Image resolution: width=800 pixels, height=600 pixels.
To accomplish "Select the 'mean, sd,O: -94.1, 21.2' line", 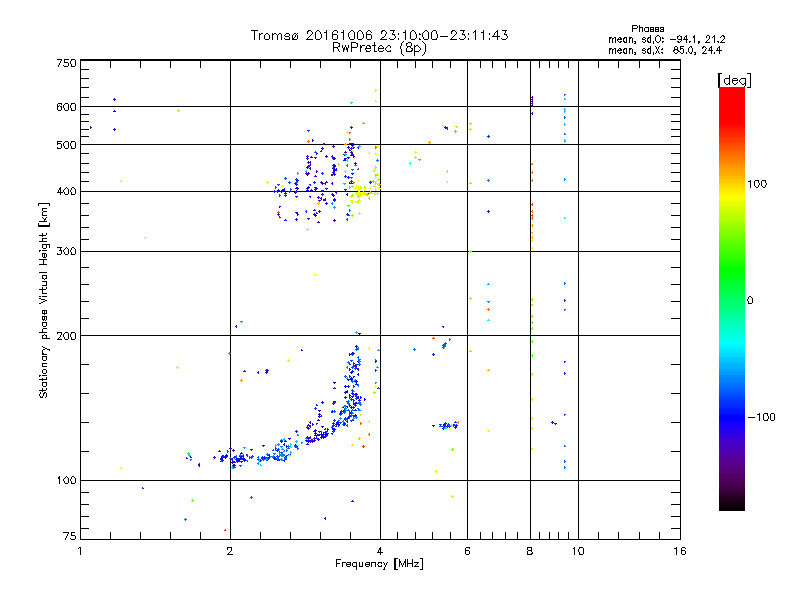I will [x=666, y=39].
